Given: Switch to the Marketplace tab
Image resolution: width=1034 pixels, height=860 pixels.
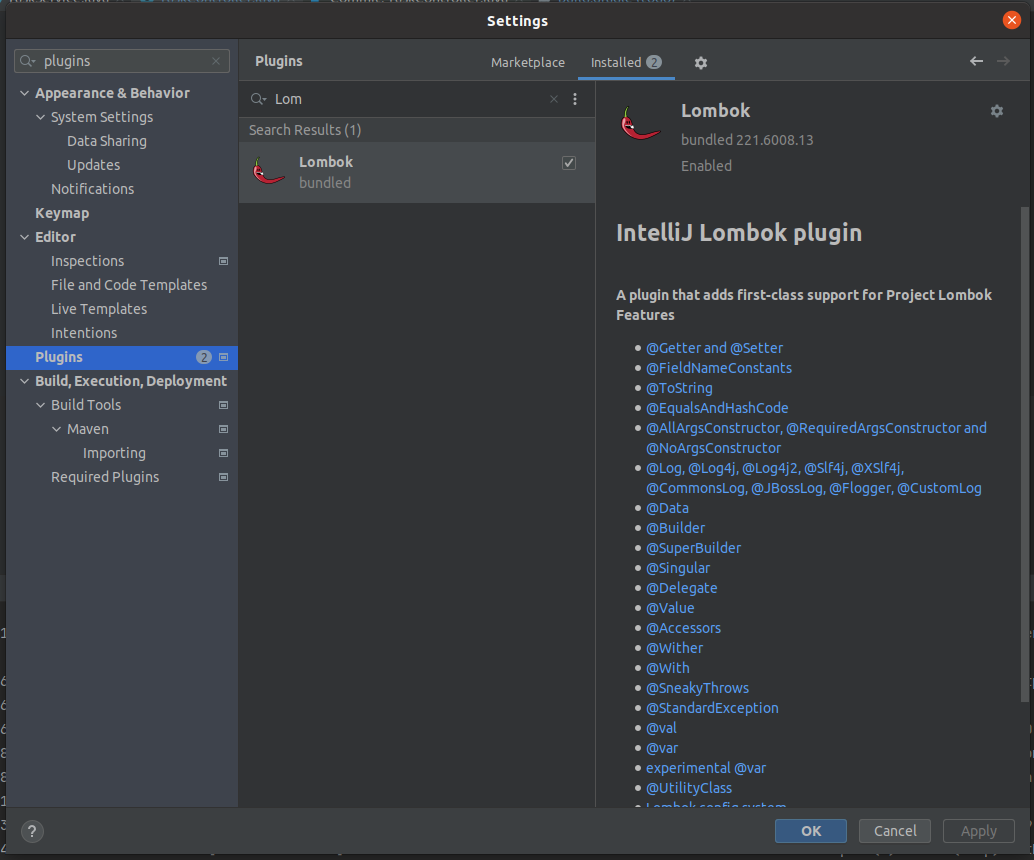Looking at the screenshot, I should pyautogui.click(x=527, y=62).
